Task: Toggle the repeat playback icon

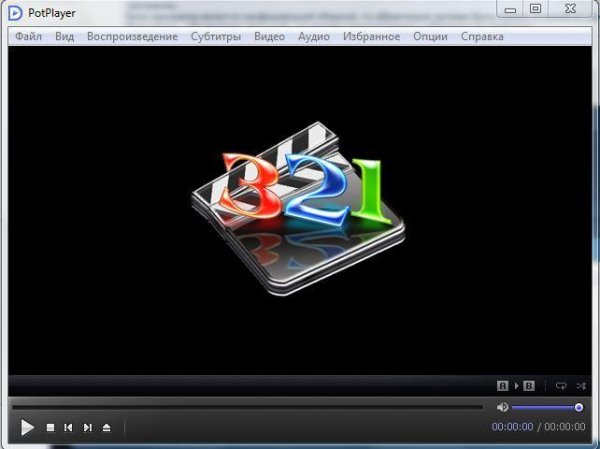Action: pyautogui.click(x=561, y=386)
